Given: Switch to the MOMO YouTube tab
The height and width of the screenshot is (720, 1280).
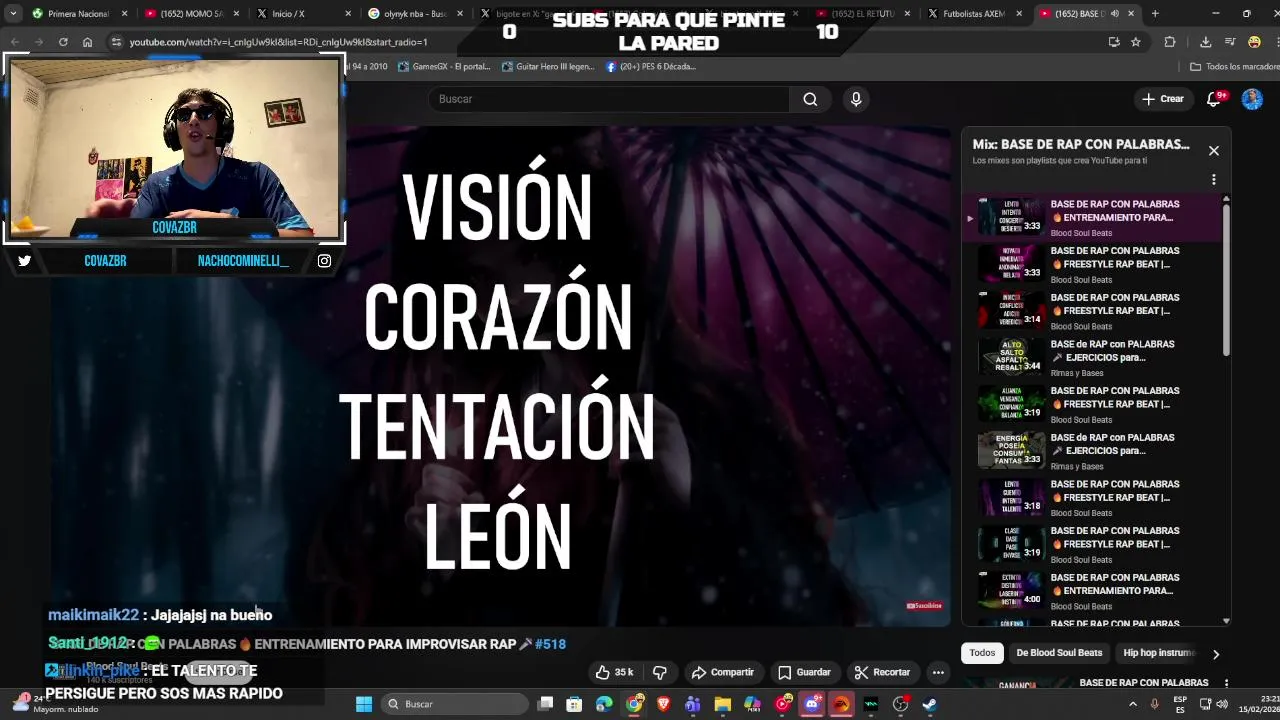Looking at the screenshot, I should point(191,14).
